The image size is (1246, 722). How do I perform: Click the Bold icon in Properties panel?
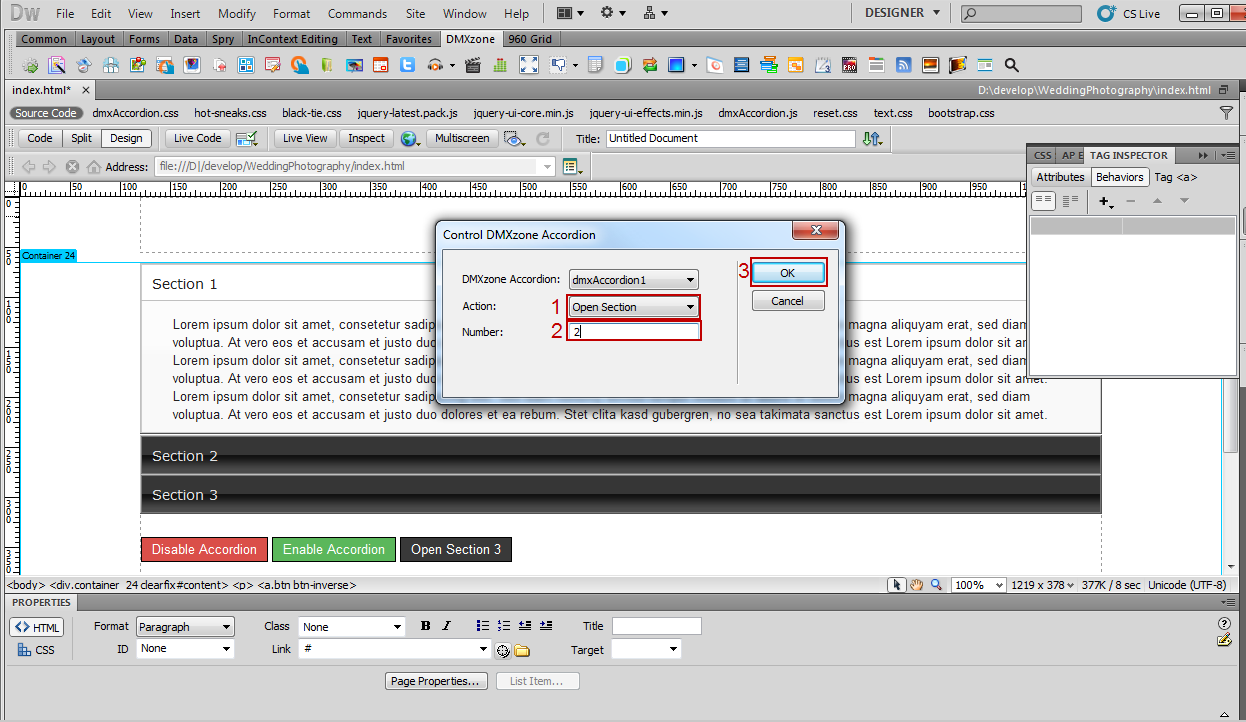coord(425,626)
